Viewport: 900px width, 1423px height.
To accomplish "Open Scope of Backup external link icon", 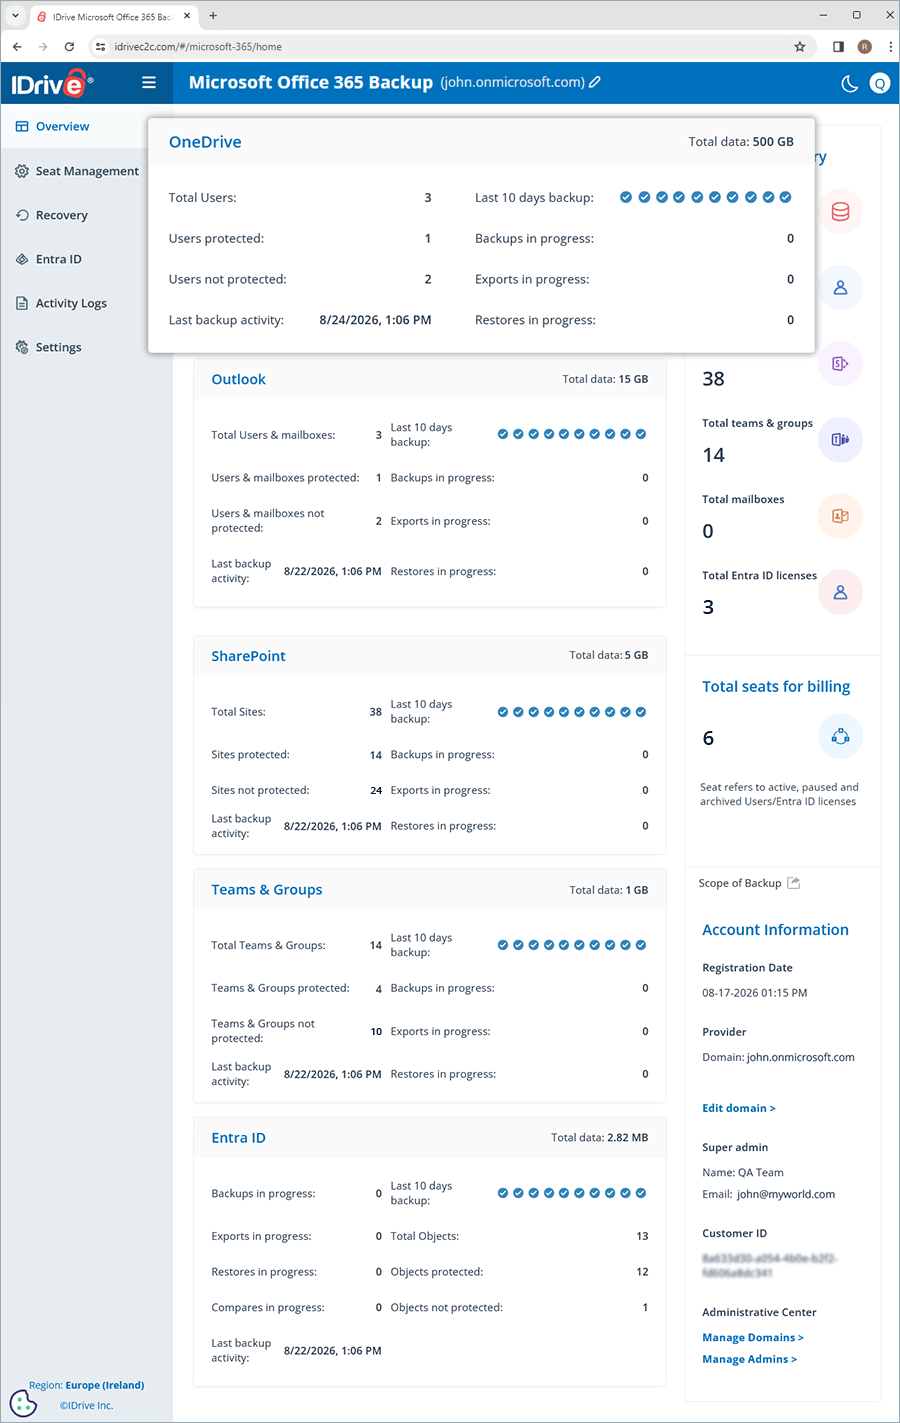I will pos(794,883).
